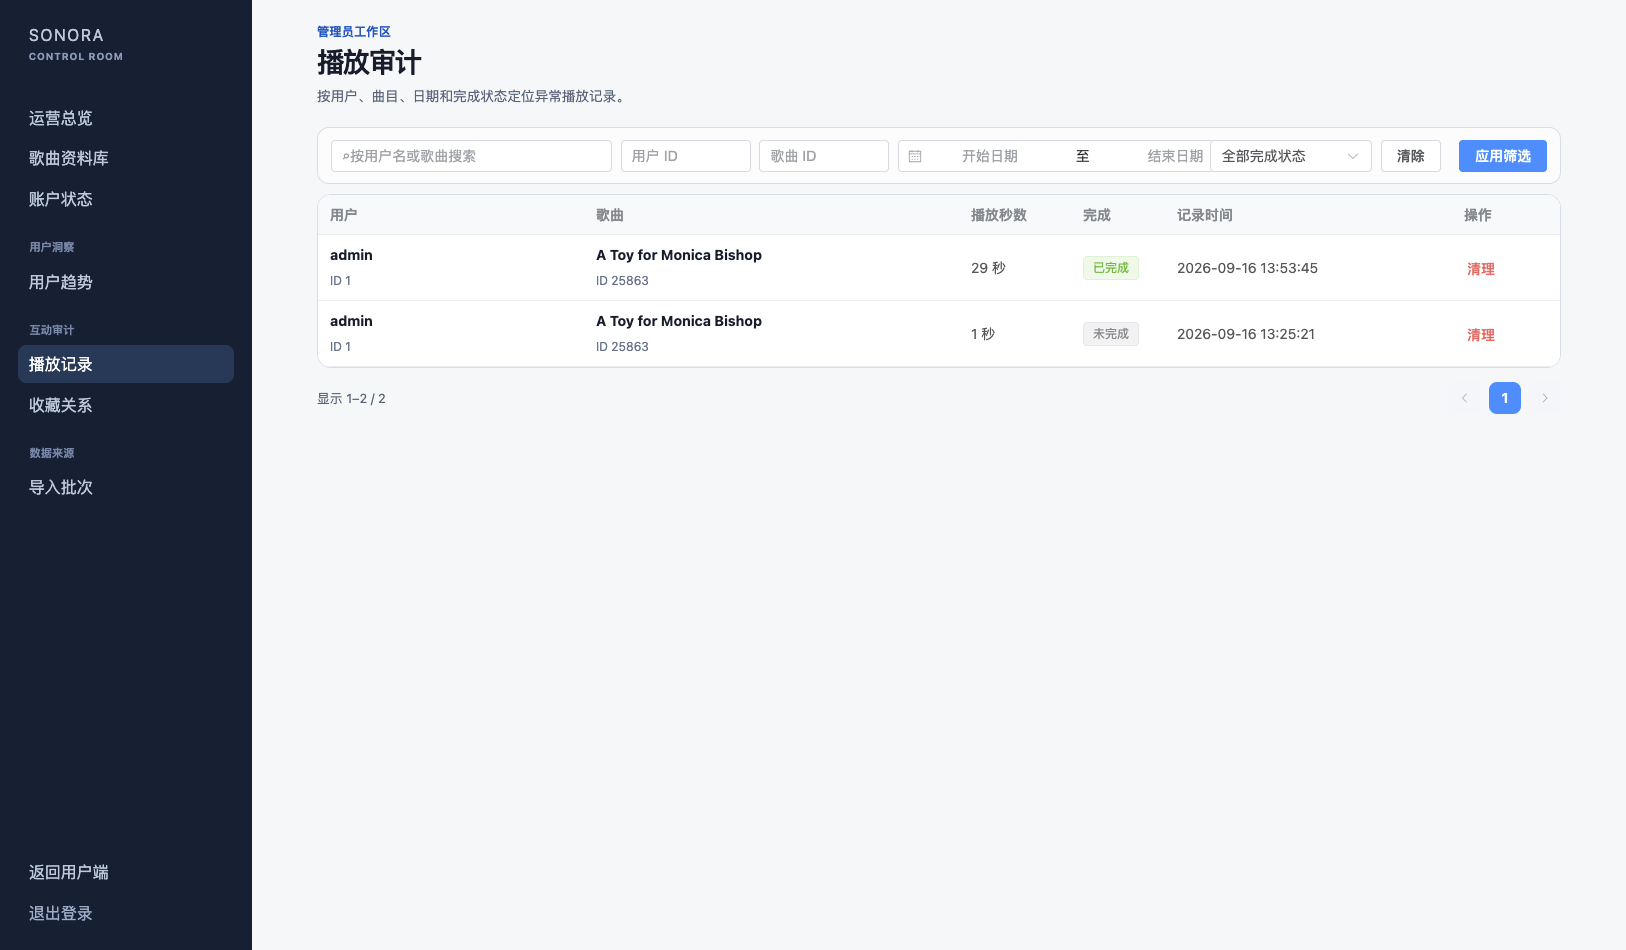Screen dimensions: 1626x950
Task: Go to next page arrow
Action: tap(1545, 398)
